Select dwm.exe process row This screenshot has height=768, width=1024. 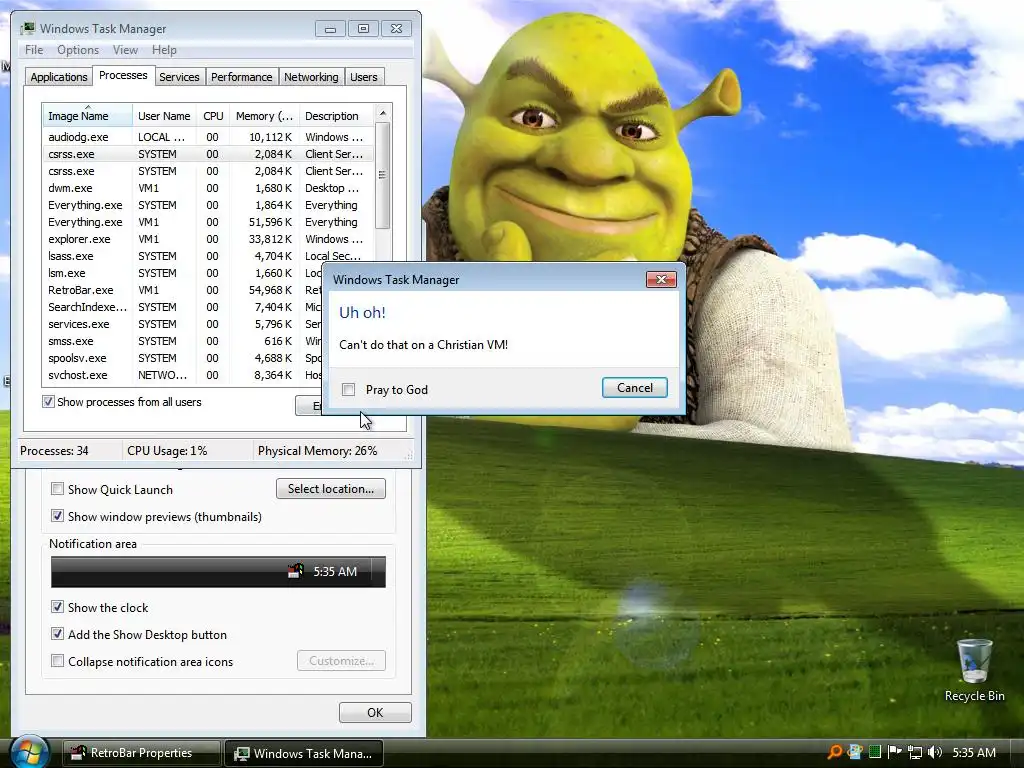[x=207, y=188]
